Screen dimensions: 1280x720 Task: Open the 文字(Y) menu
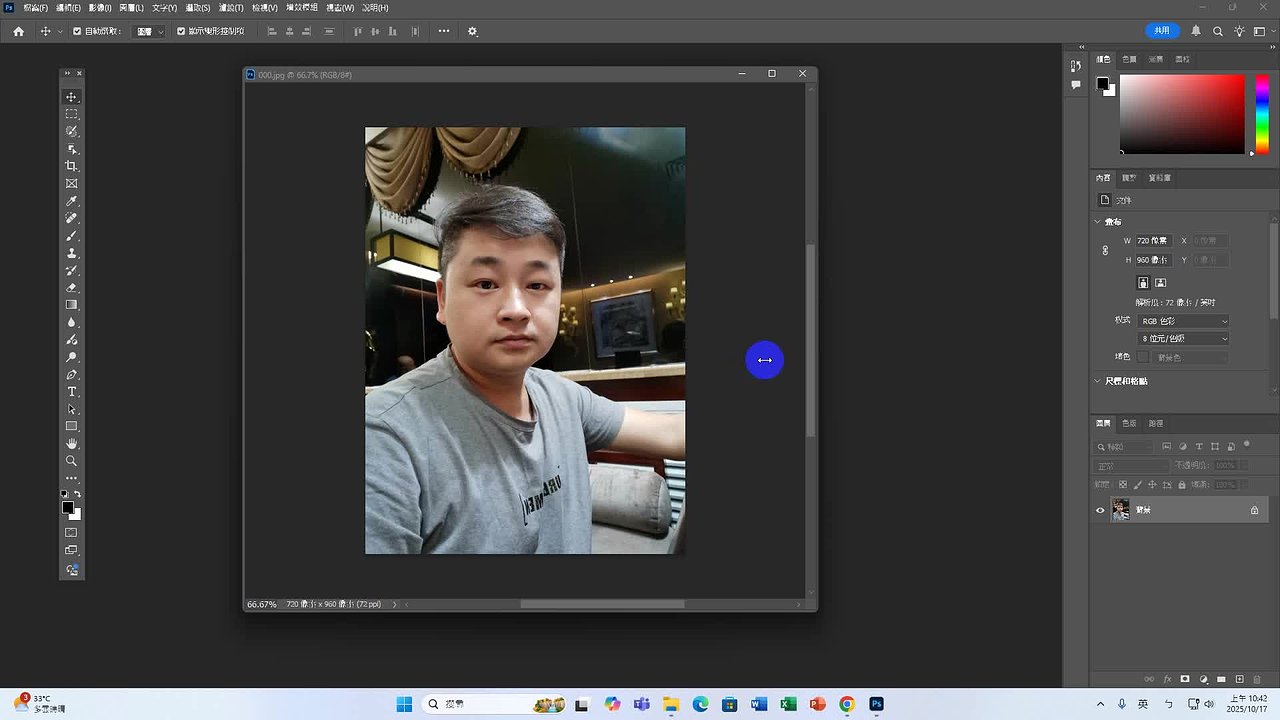coord(164,8)
